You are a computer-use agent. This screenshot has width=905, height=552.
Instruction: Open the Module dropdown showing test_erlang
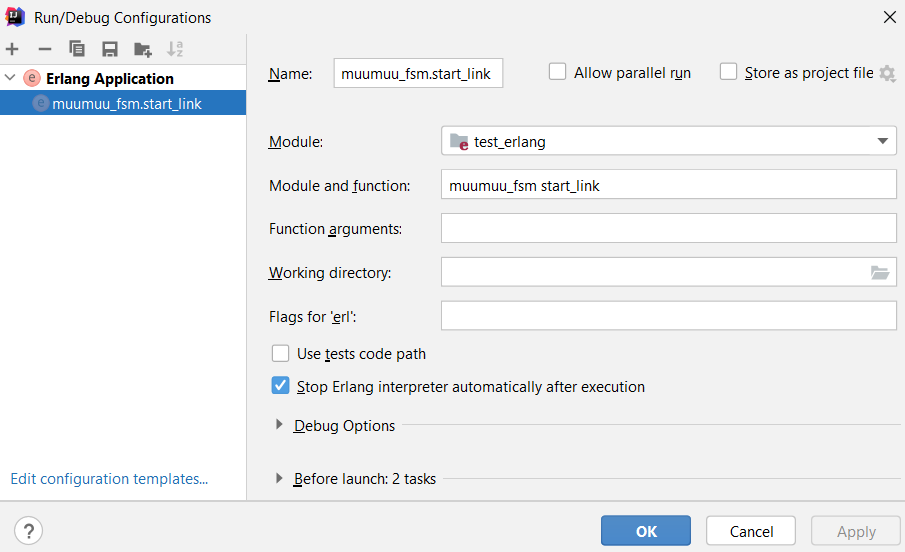pyautogui.click(x=668, y=141)
